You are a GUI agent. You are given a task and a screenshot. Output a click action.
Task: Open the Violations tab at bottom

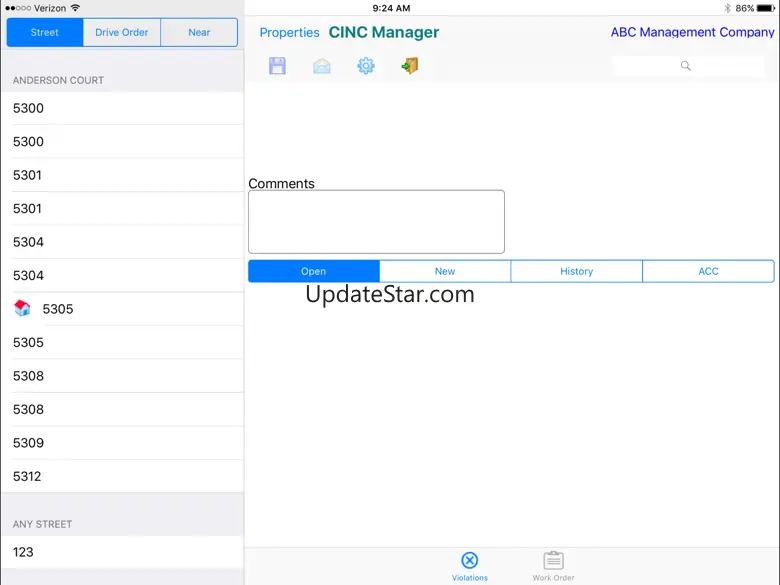click(x=470, y=567)
